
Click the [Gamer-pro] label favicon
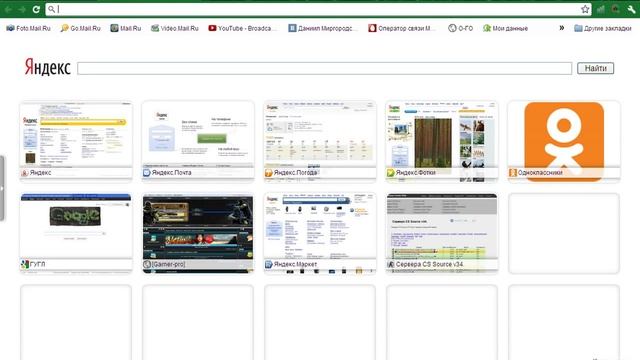pyautogui.click(x=147, y=264)
